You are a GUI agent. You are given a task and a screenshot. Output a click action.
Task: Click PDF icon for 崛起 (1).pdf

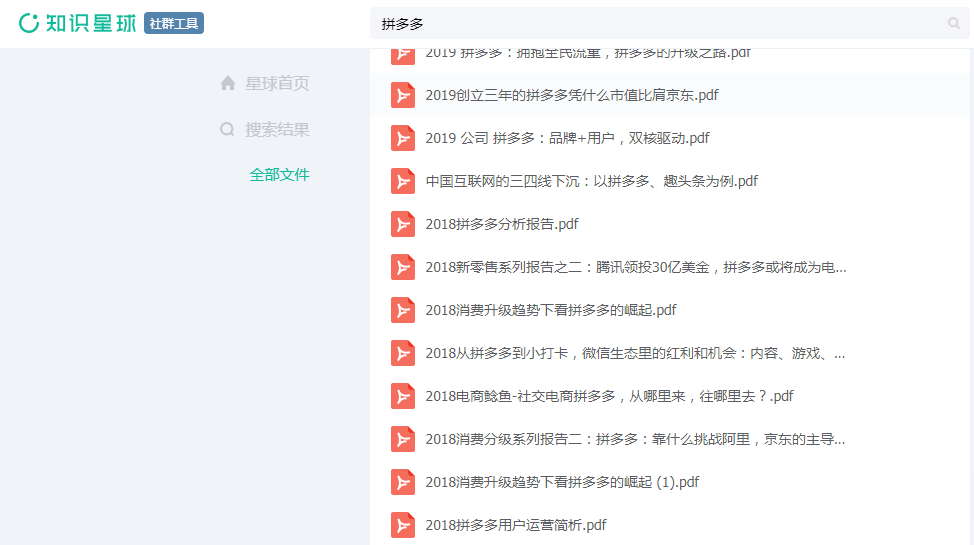click(403, 482)
